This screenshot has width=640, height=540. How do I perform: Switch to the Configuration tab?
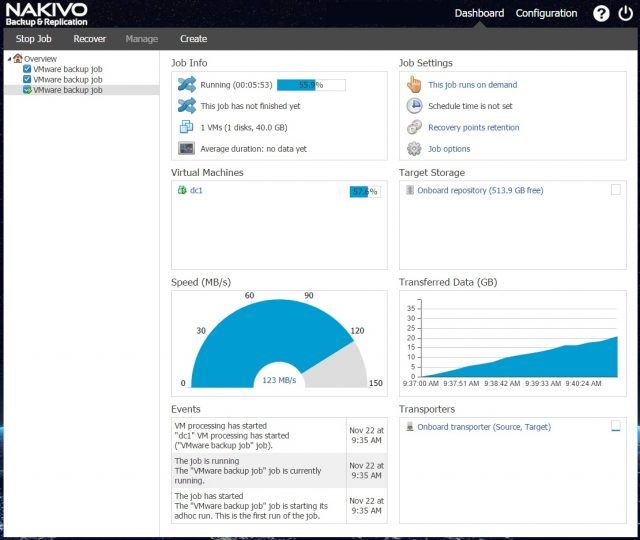[x=546, y=13]
